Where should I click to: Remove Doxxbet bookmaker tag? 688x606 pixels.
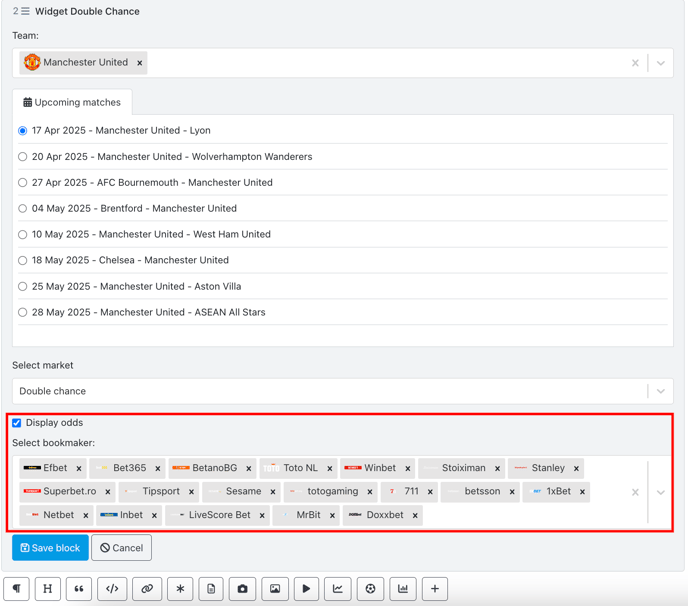(x=415, y=516)
